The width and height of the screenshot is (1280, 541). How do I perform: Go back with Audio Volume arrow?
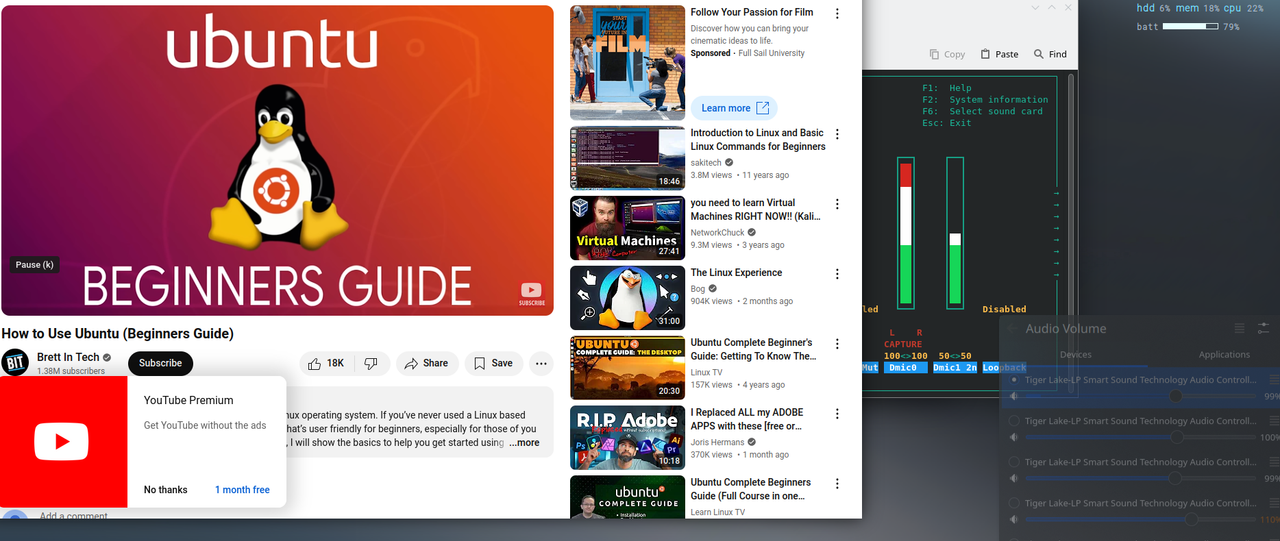point(1011,328)
